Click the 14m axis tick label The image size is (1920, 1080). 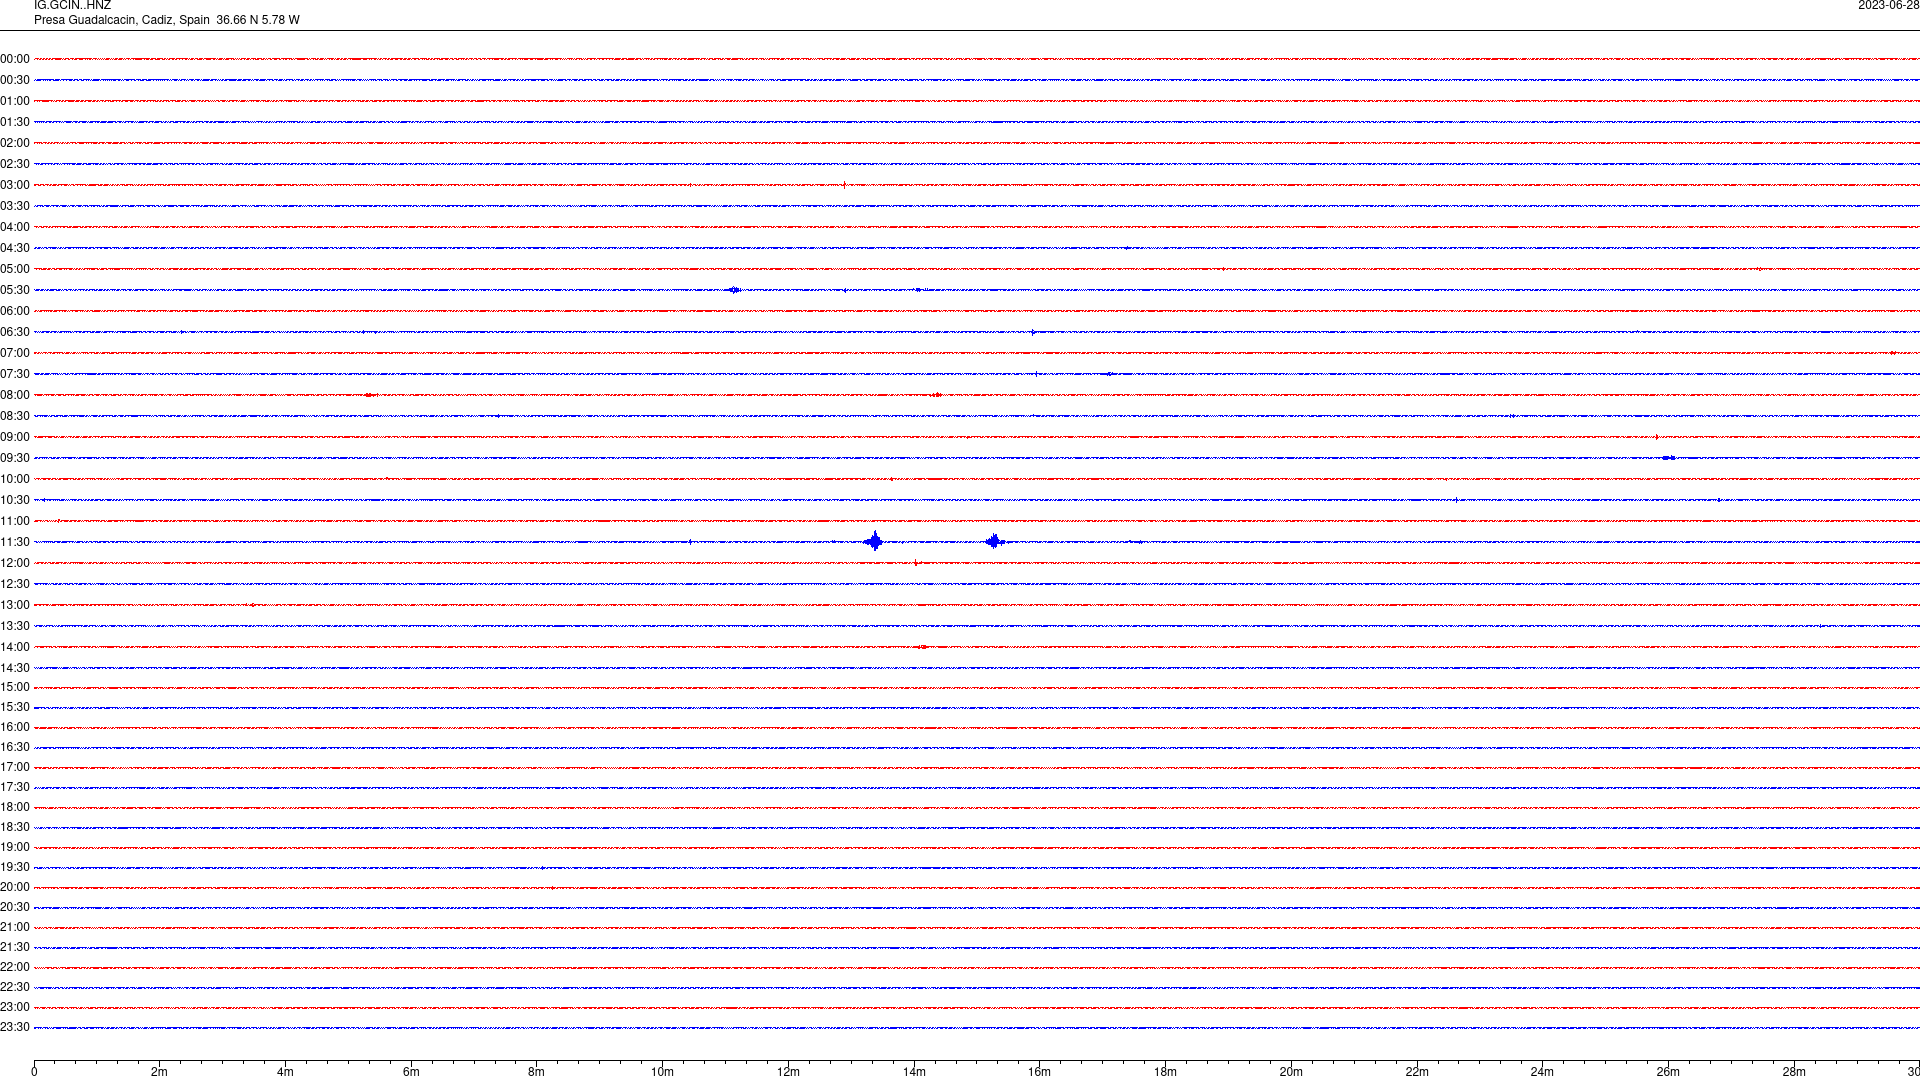tap(914, 1072)
